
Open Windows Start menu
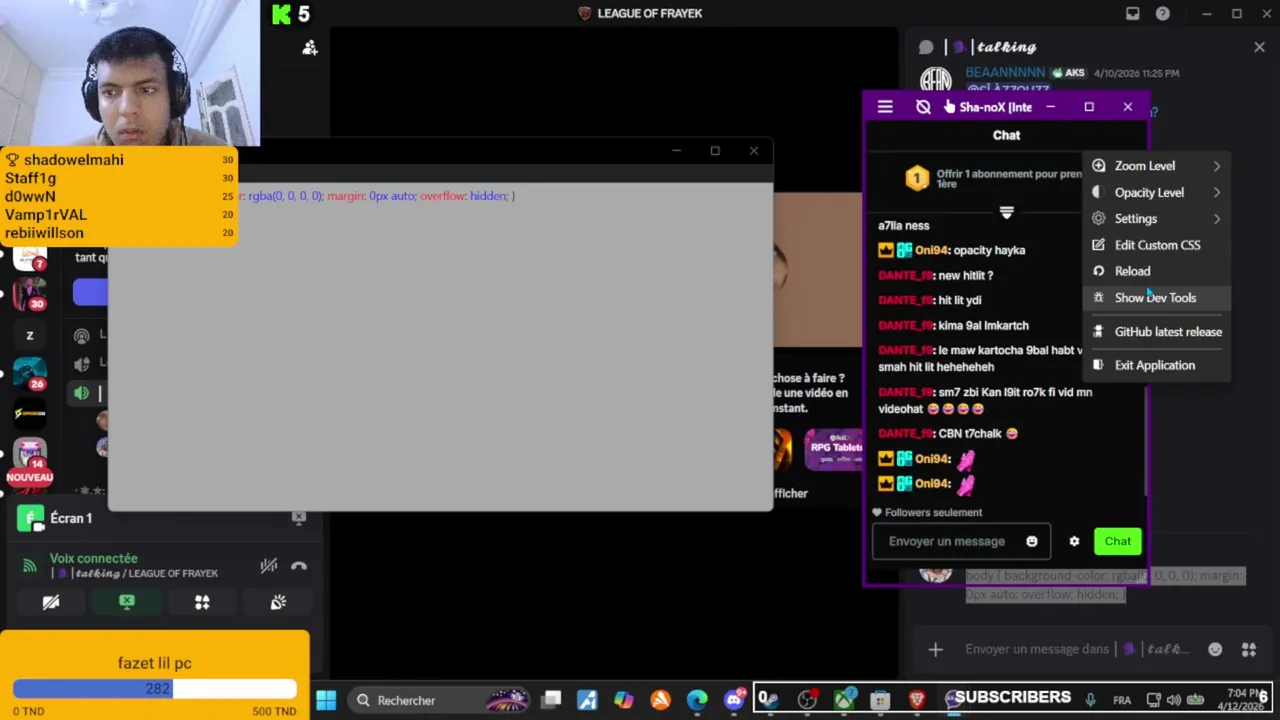click(326, 700)
